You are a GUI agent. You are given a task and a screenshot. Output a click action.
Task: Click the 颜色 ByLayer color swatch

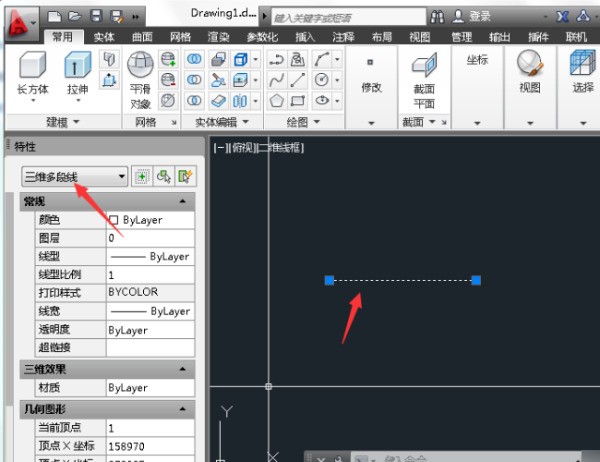click(x=113, y=220)
